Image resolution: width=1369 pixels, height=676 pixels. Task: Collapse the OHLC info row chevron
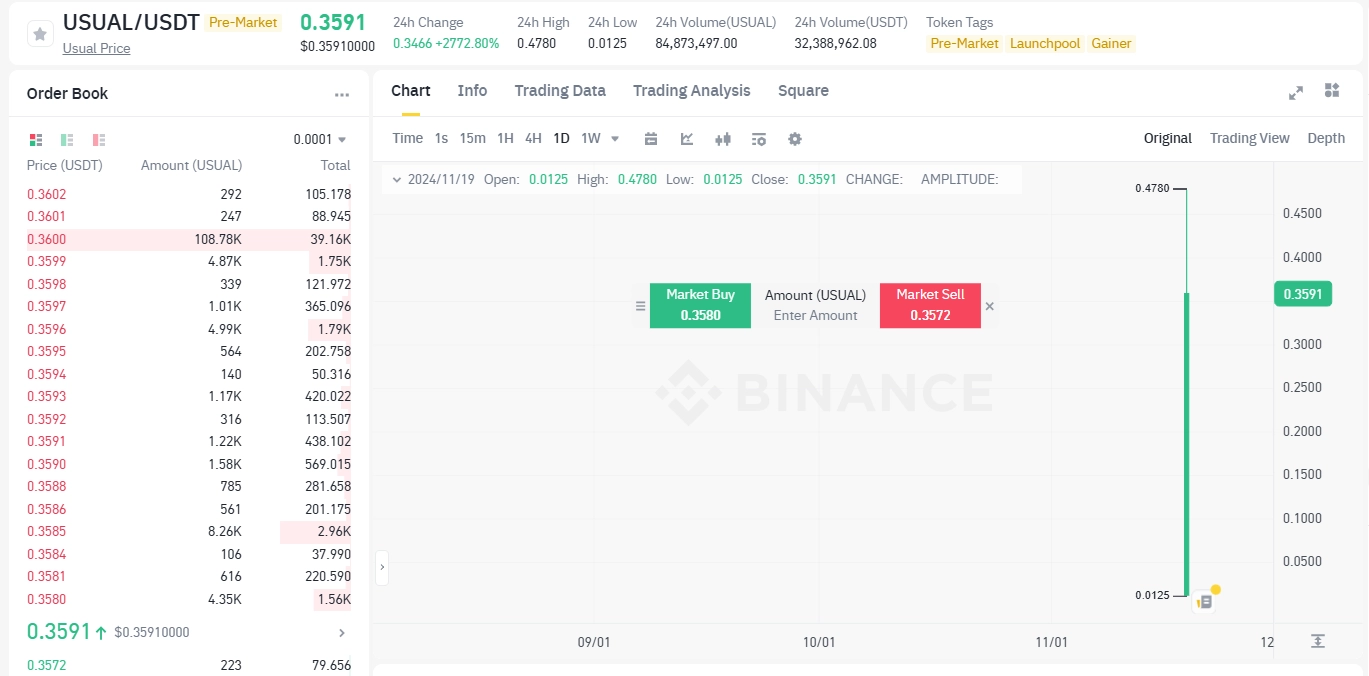tap(397, 180)
